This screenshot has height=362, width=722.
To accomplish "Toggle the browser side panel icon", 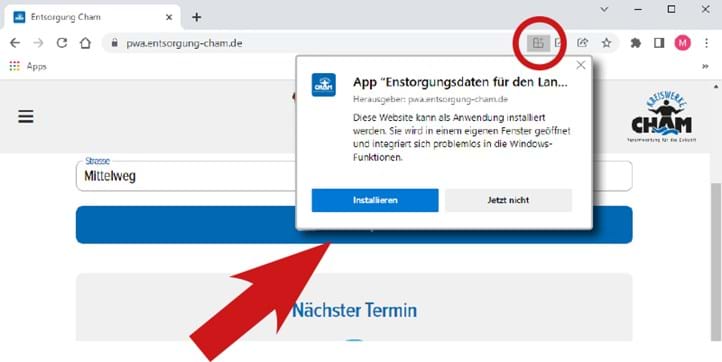I will click(x=659, y=43).
